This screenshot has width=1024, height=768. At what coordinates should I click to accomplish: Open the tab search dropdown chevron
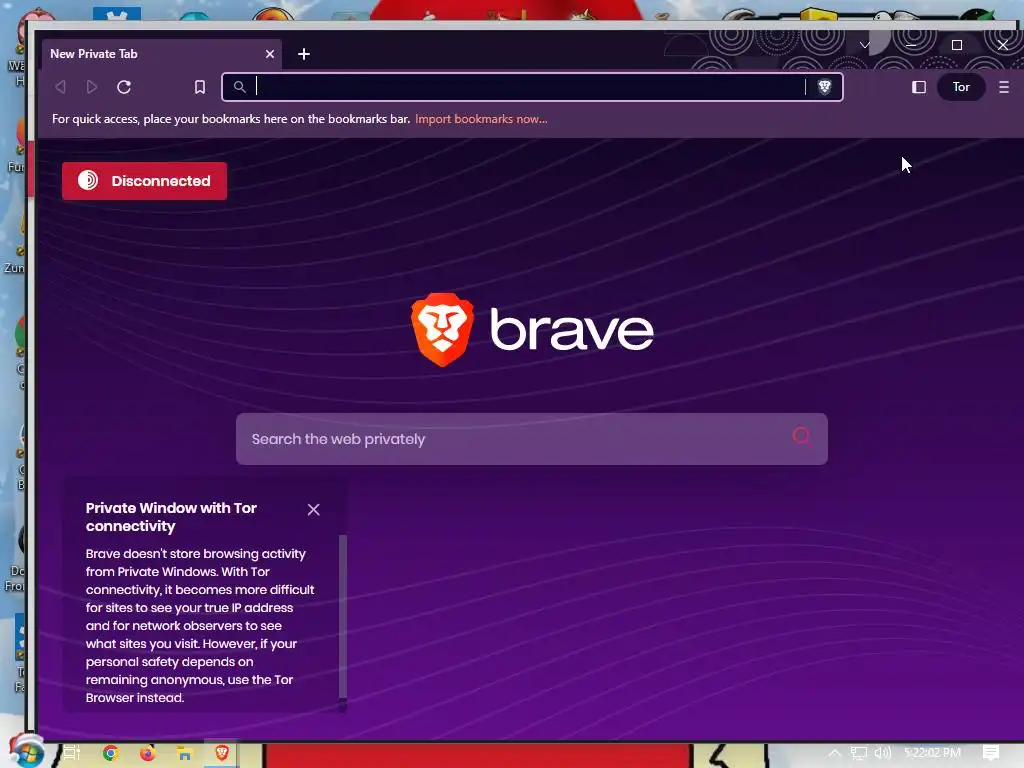pos(865,45)
